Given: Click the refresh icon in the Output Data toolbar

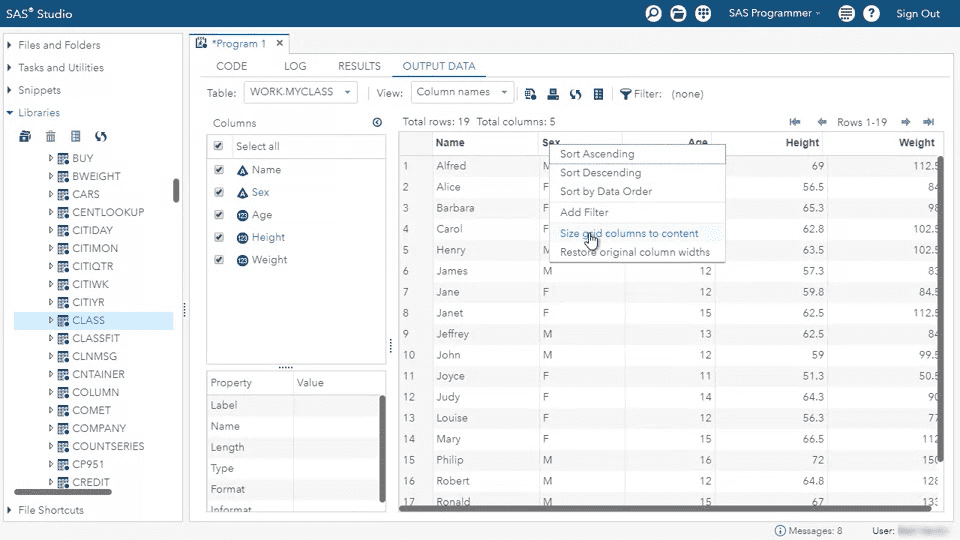Looking at the screenshot, I should [575, 94].
